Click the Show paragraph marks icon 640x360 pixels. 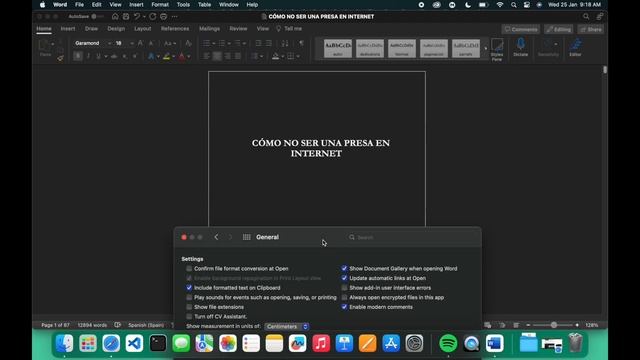(x=301, y=43)
